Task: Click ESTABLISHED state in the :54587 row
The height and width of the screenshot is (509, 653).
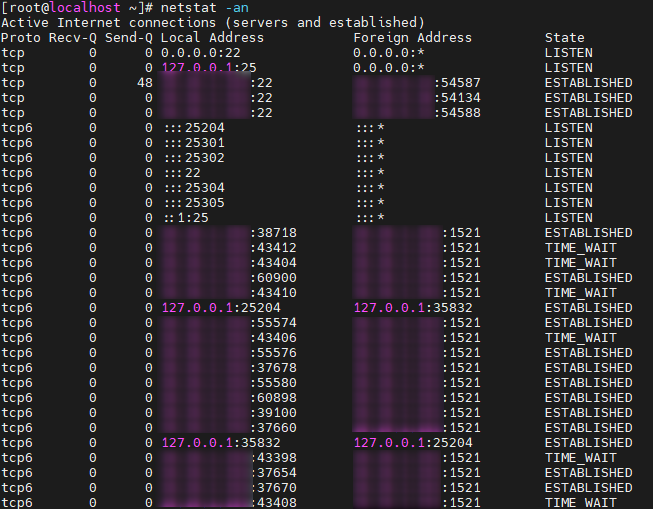Action: tap(588, 83)
